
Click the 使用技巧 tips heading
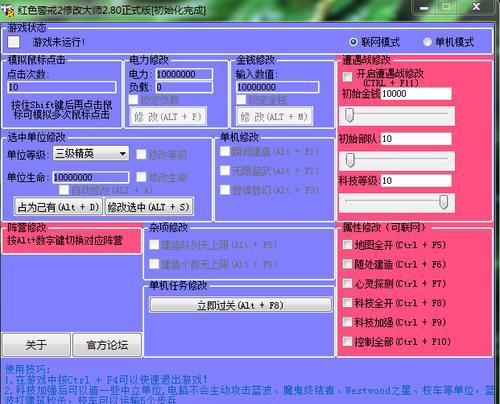coord(27,369)
